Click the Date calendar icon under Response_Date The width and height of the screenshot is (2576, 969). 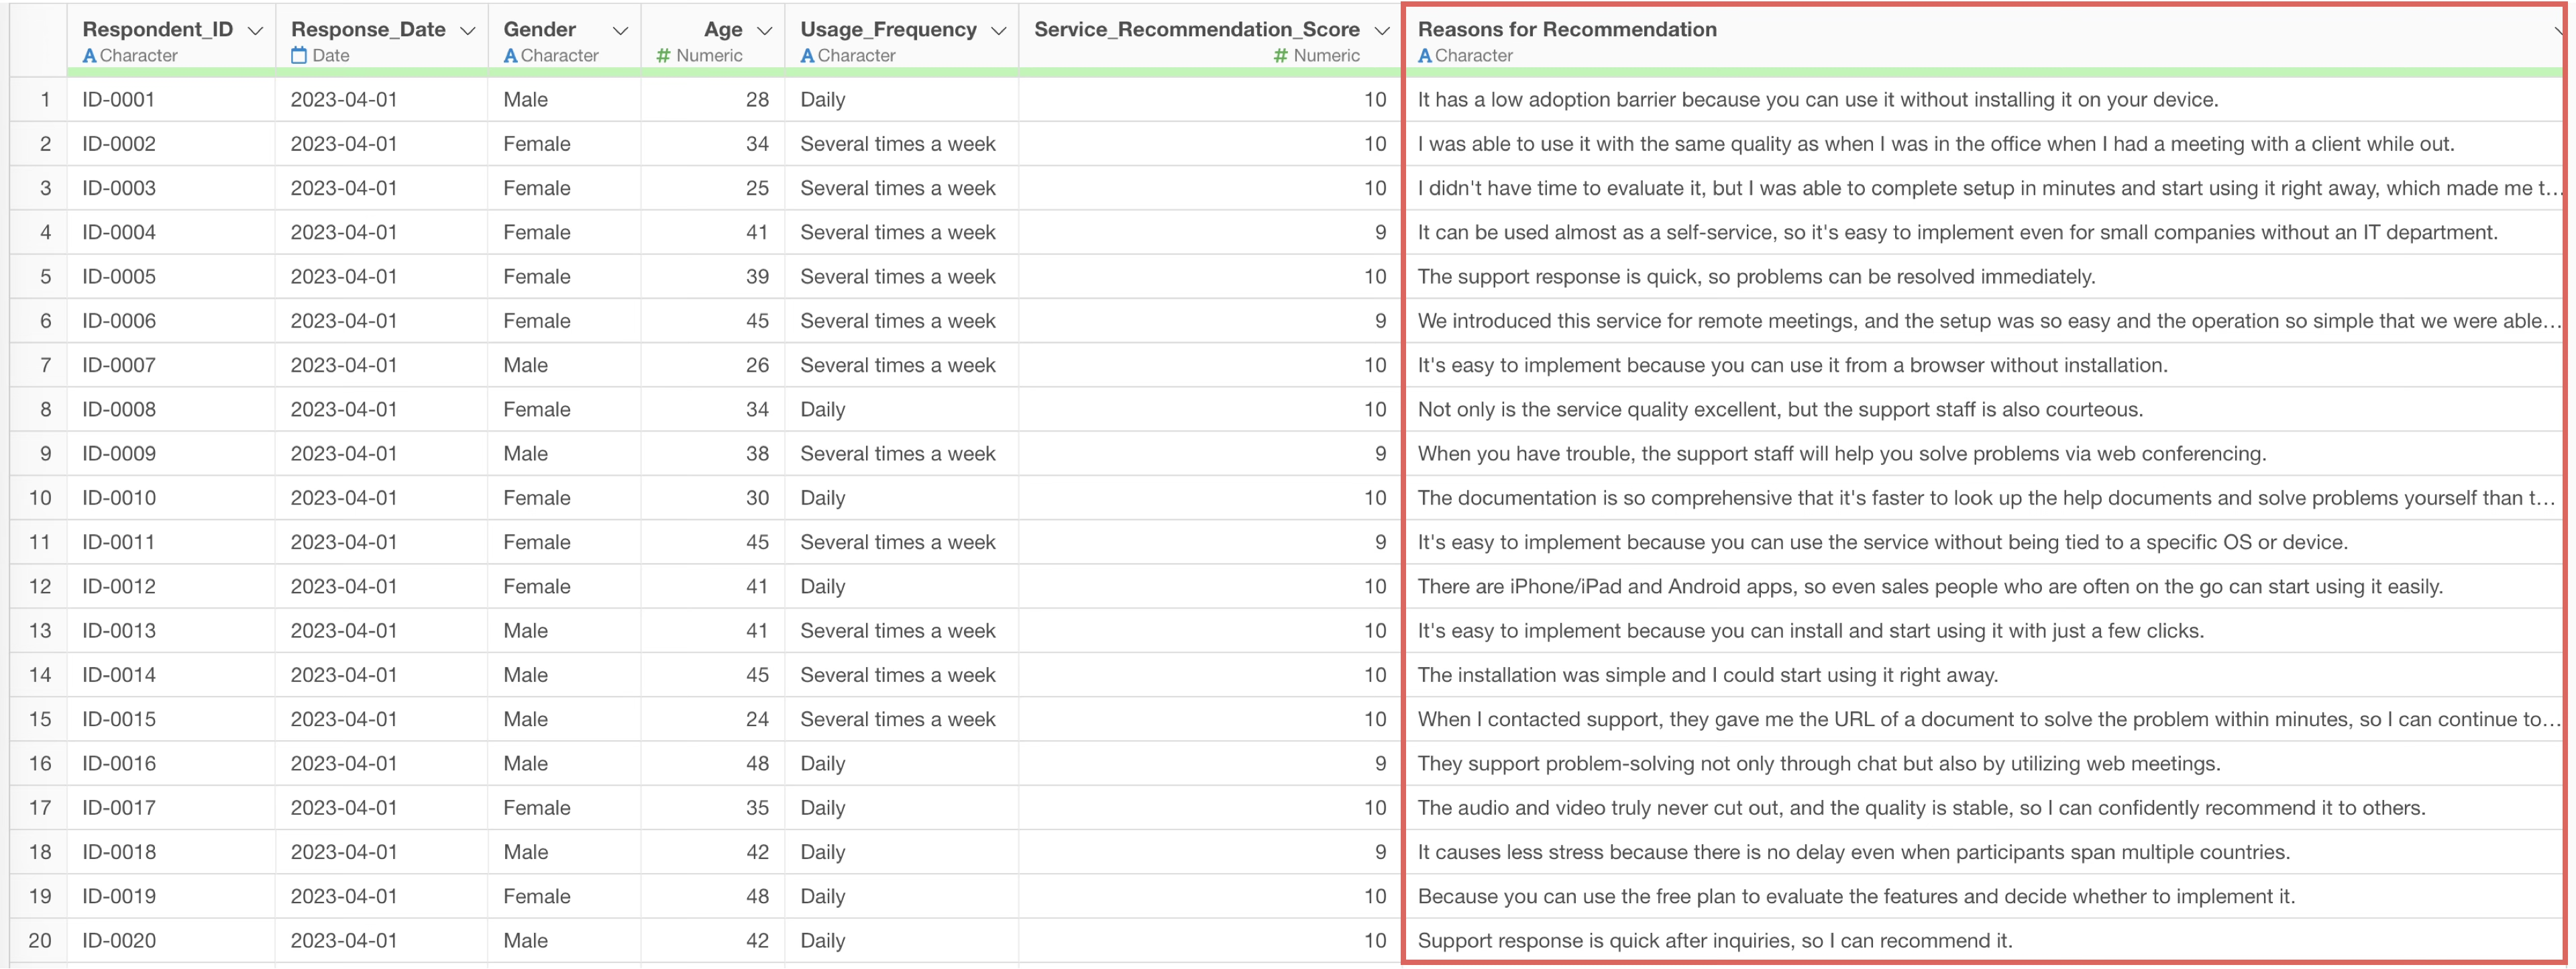[x=299, y=56]
